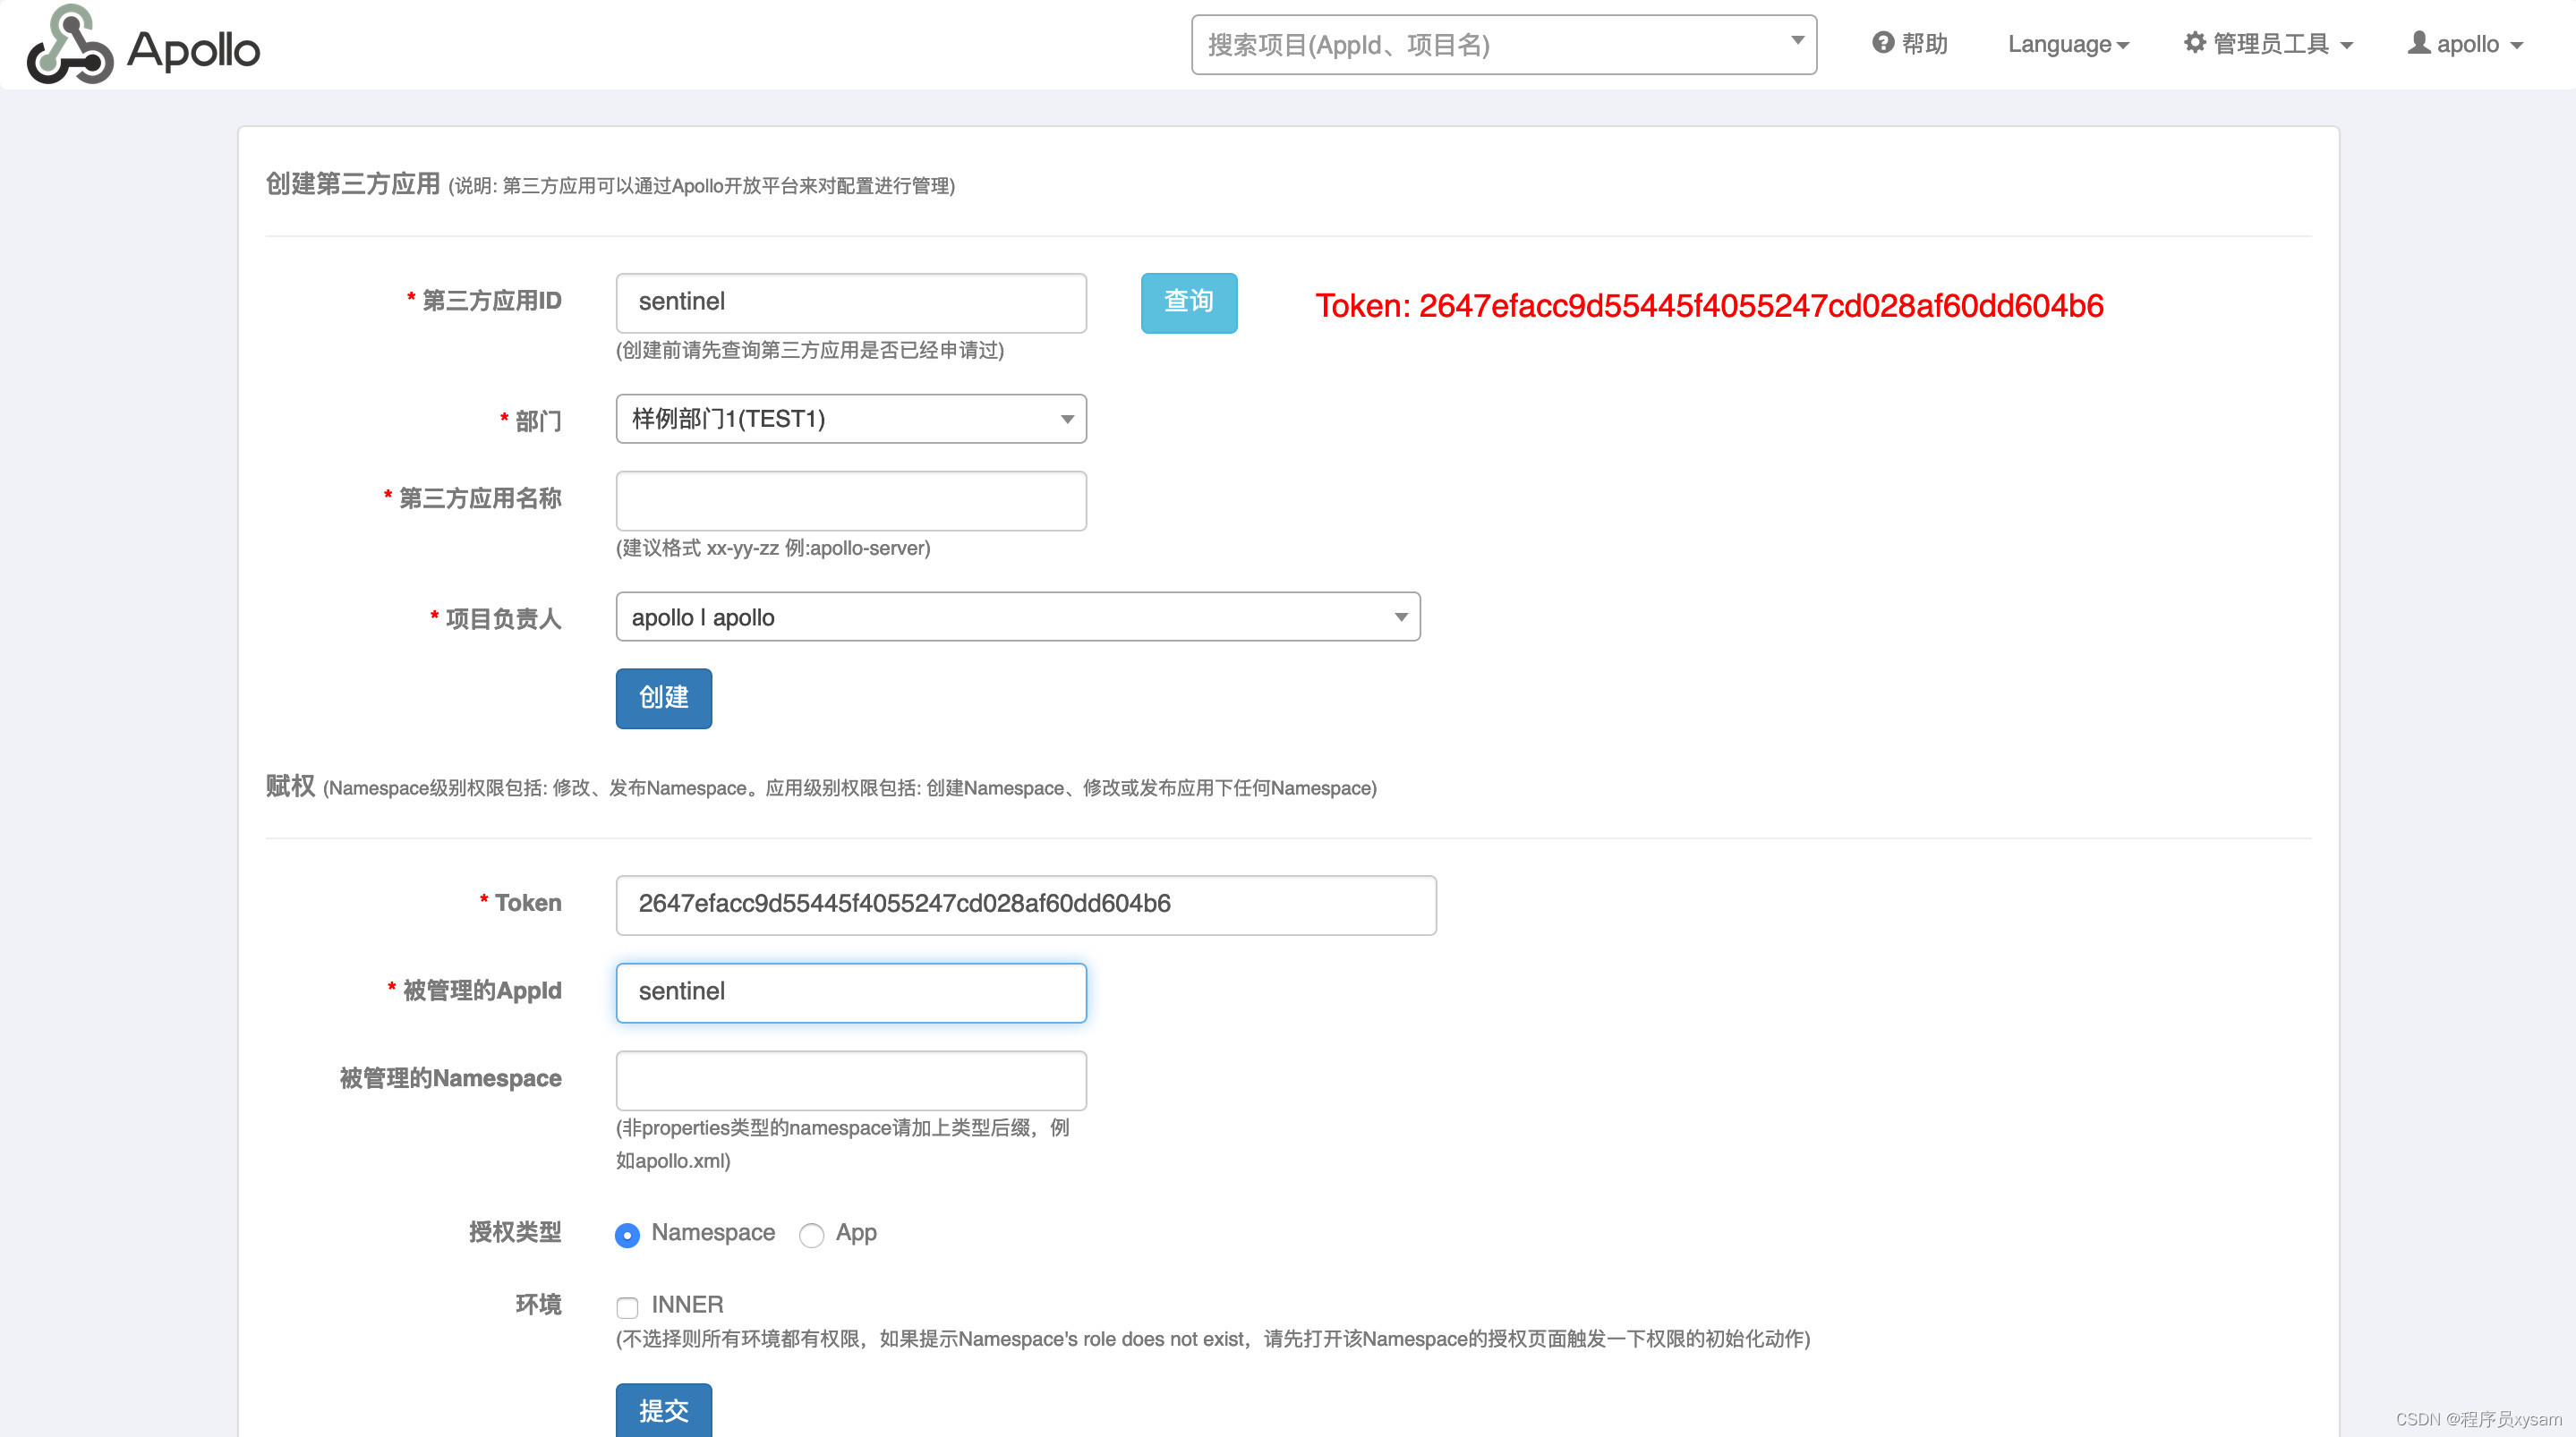
Task: Click the Apollo logo icon
Action: 68,45
